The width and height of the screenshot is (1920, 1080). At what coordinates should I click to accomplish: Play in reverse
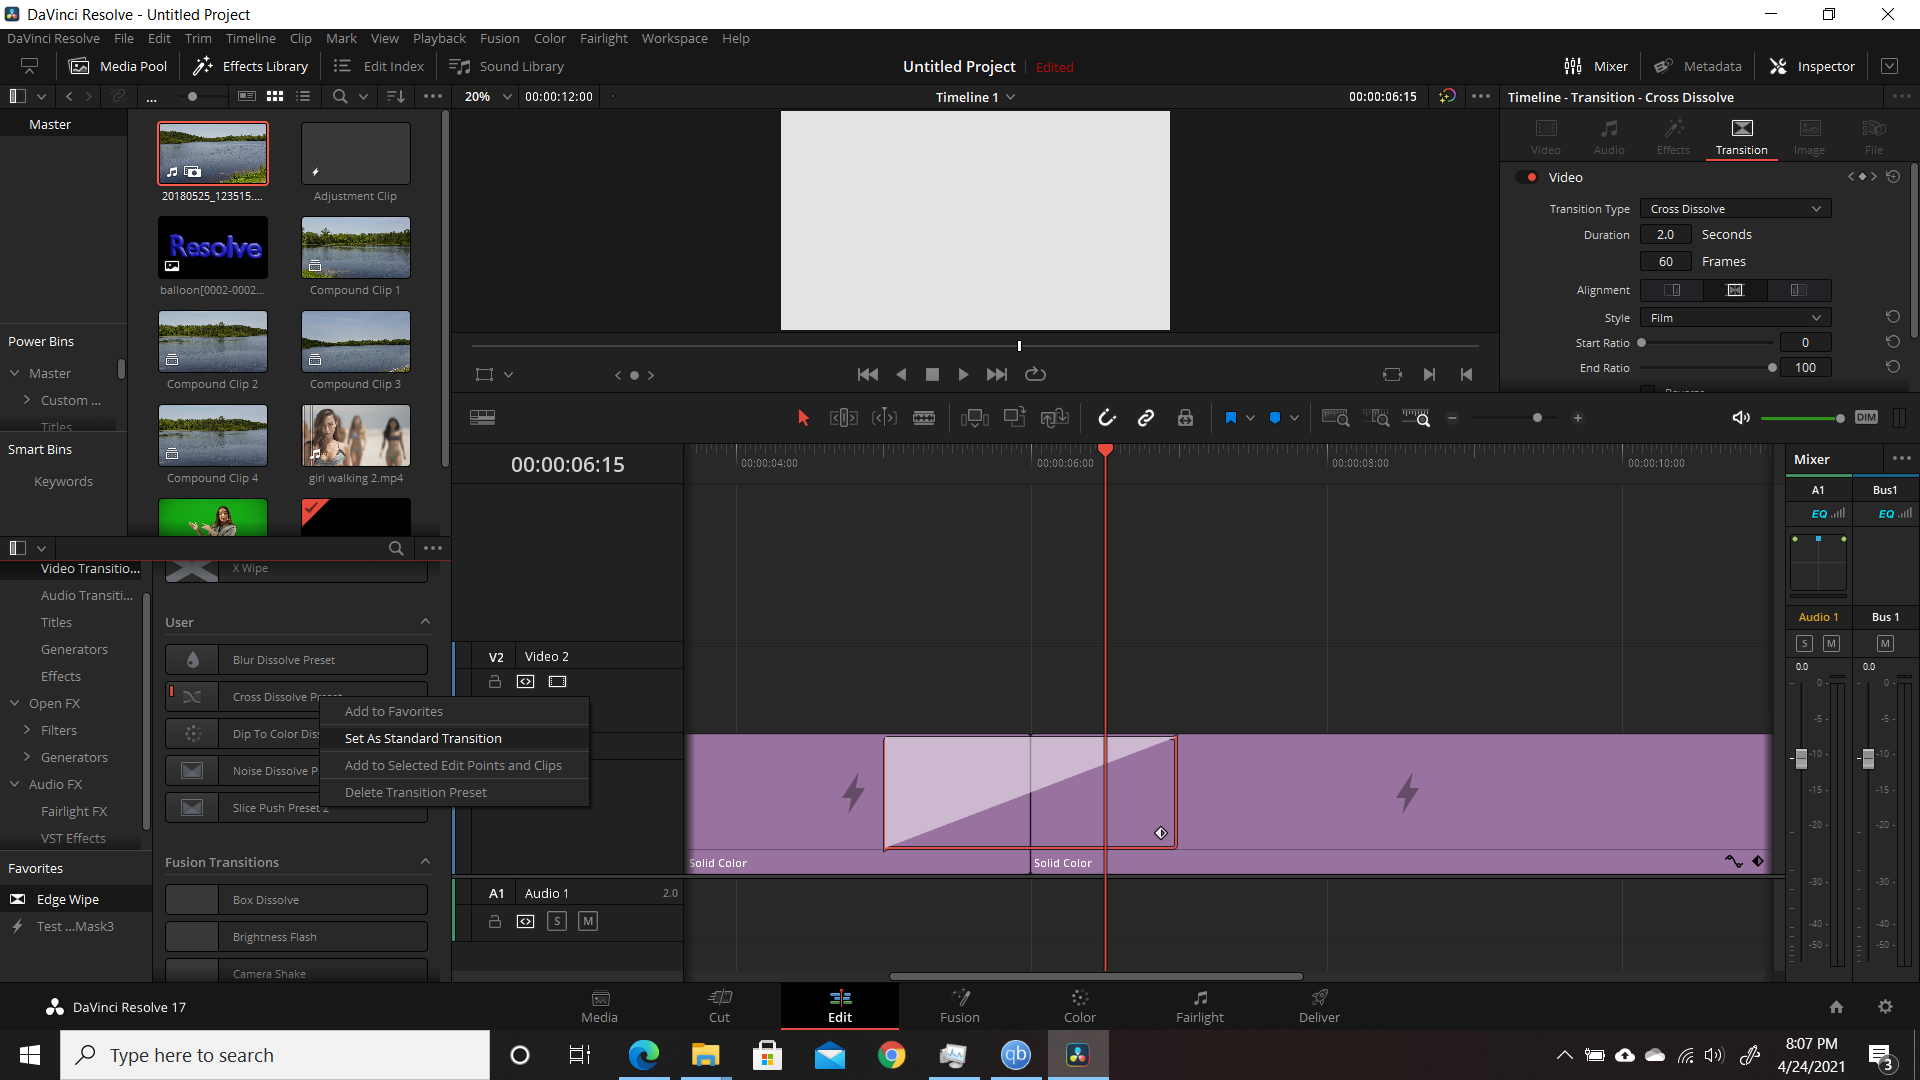901,374
